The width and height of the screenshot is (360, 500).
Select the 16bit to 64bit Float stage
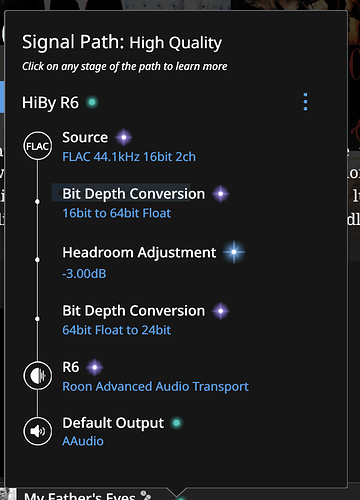(117, 213)
